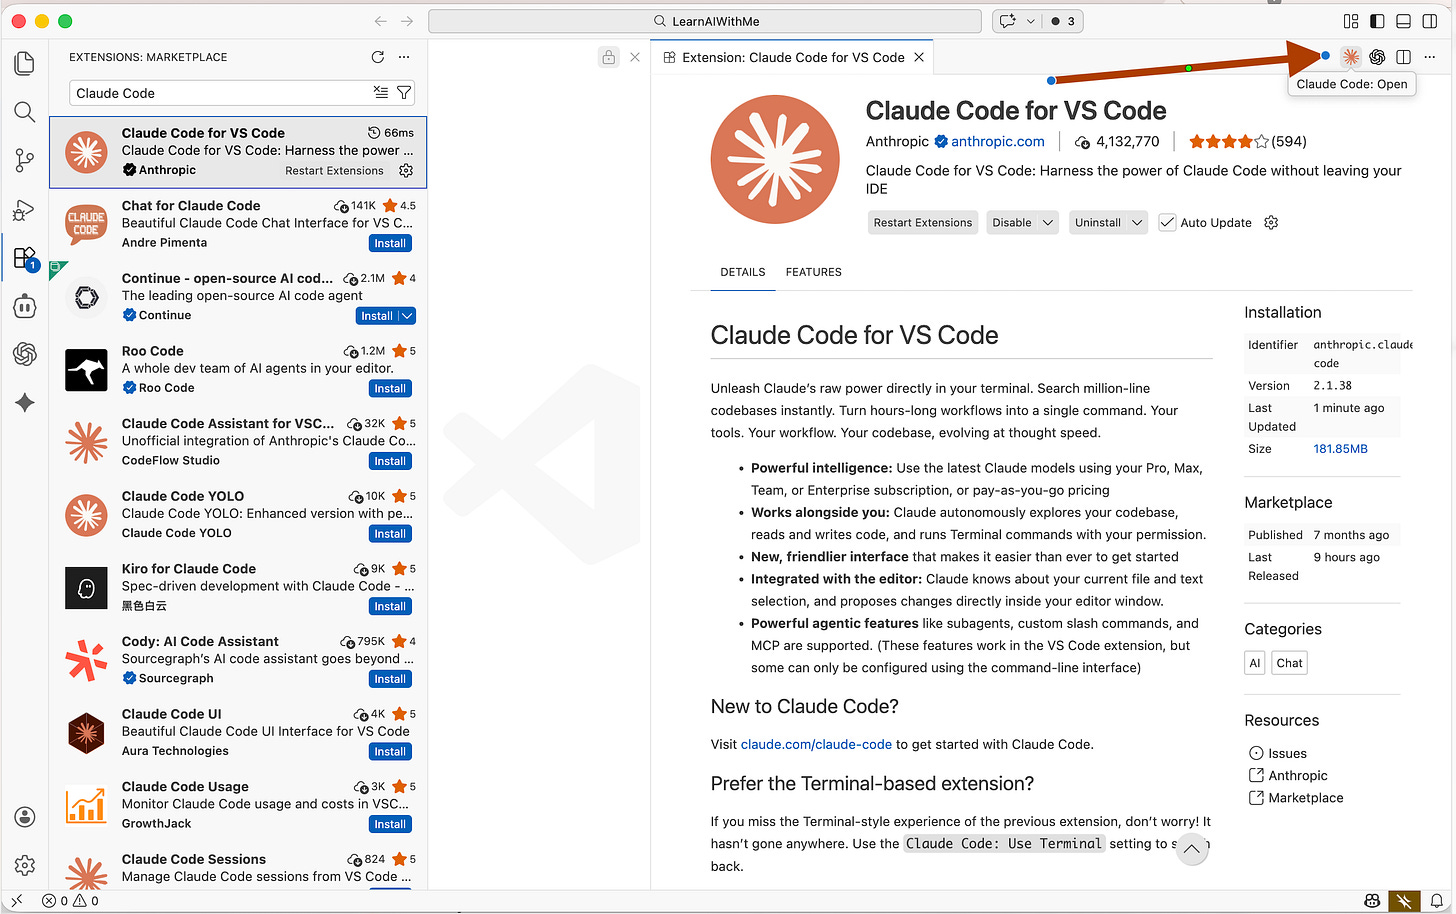Open the Copilot chat icon in title bar

[x=1008, y=21]
